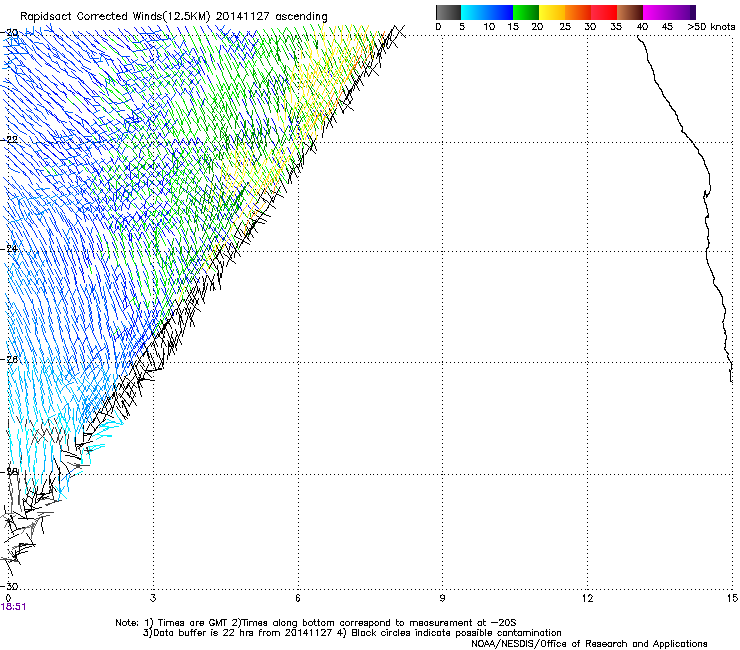
Task: Click the magenta 40-45 knots color swatch
Action: [x=656, y=12]
